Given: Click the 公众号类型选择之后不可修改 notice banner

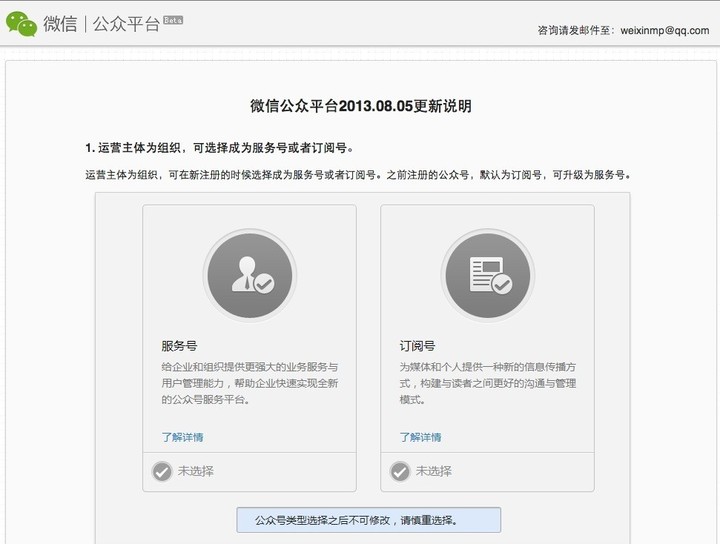Looking at the screenshot, I should pos(368,520).
